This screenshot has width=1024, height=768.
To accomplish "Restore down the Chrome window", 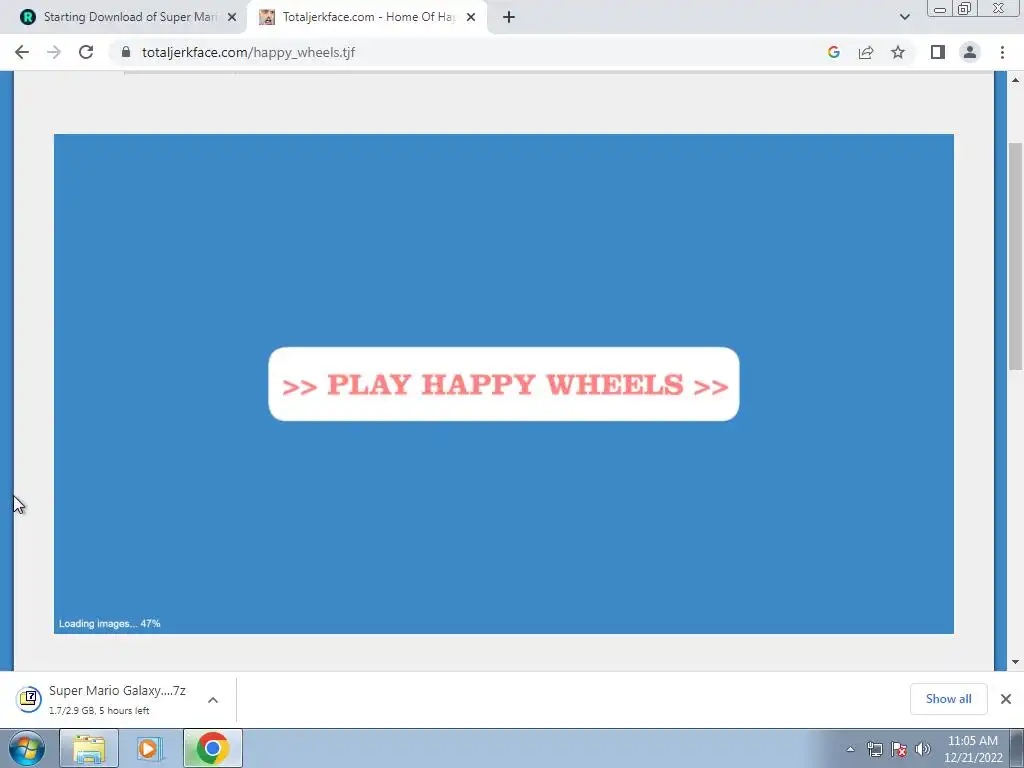I will (965, 8).
